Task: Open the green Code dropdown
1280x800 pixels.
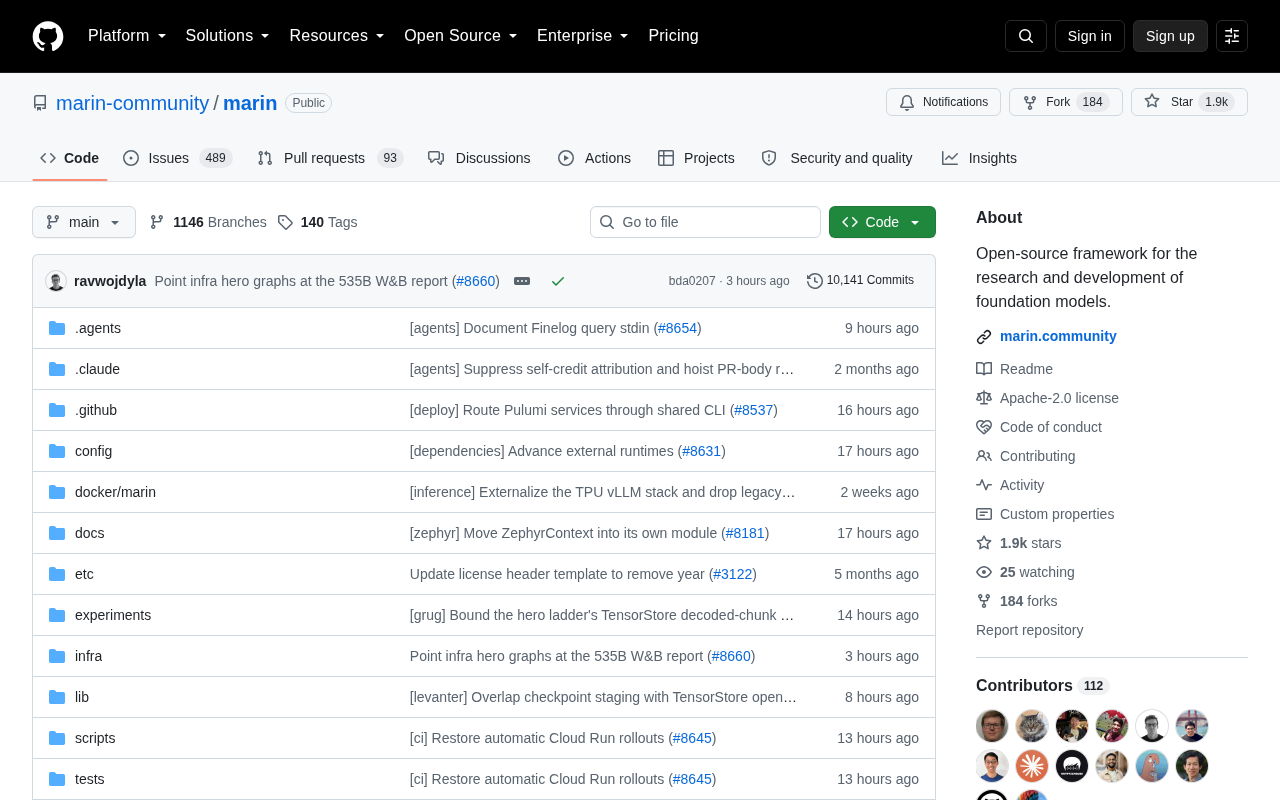Action: 882,222
